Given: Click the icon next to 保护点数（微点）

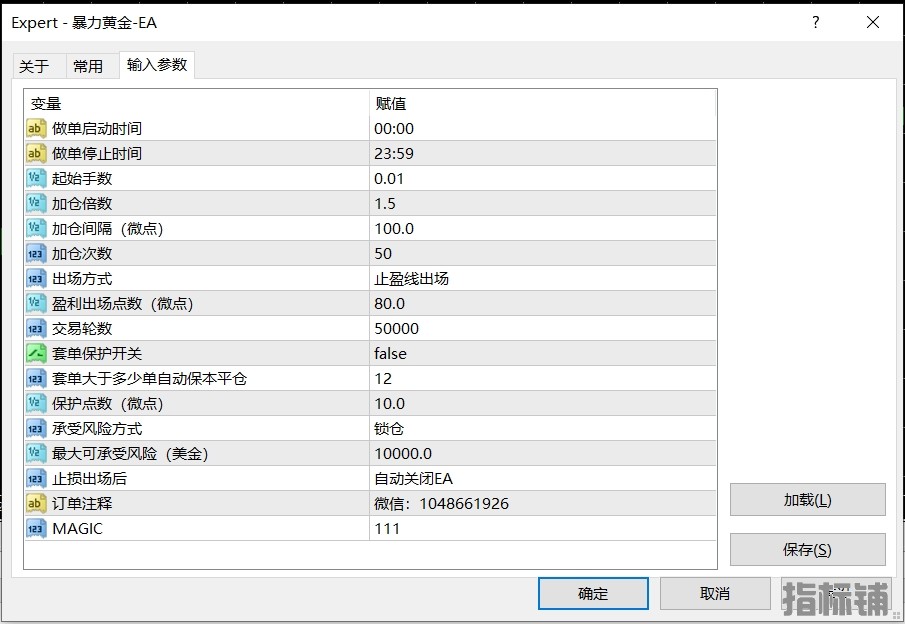Looking at the screenshot, I should [36, 403].
